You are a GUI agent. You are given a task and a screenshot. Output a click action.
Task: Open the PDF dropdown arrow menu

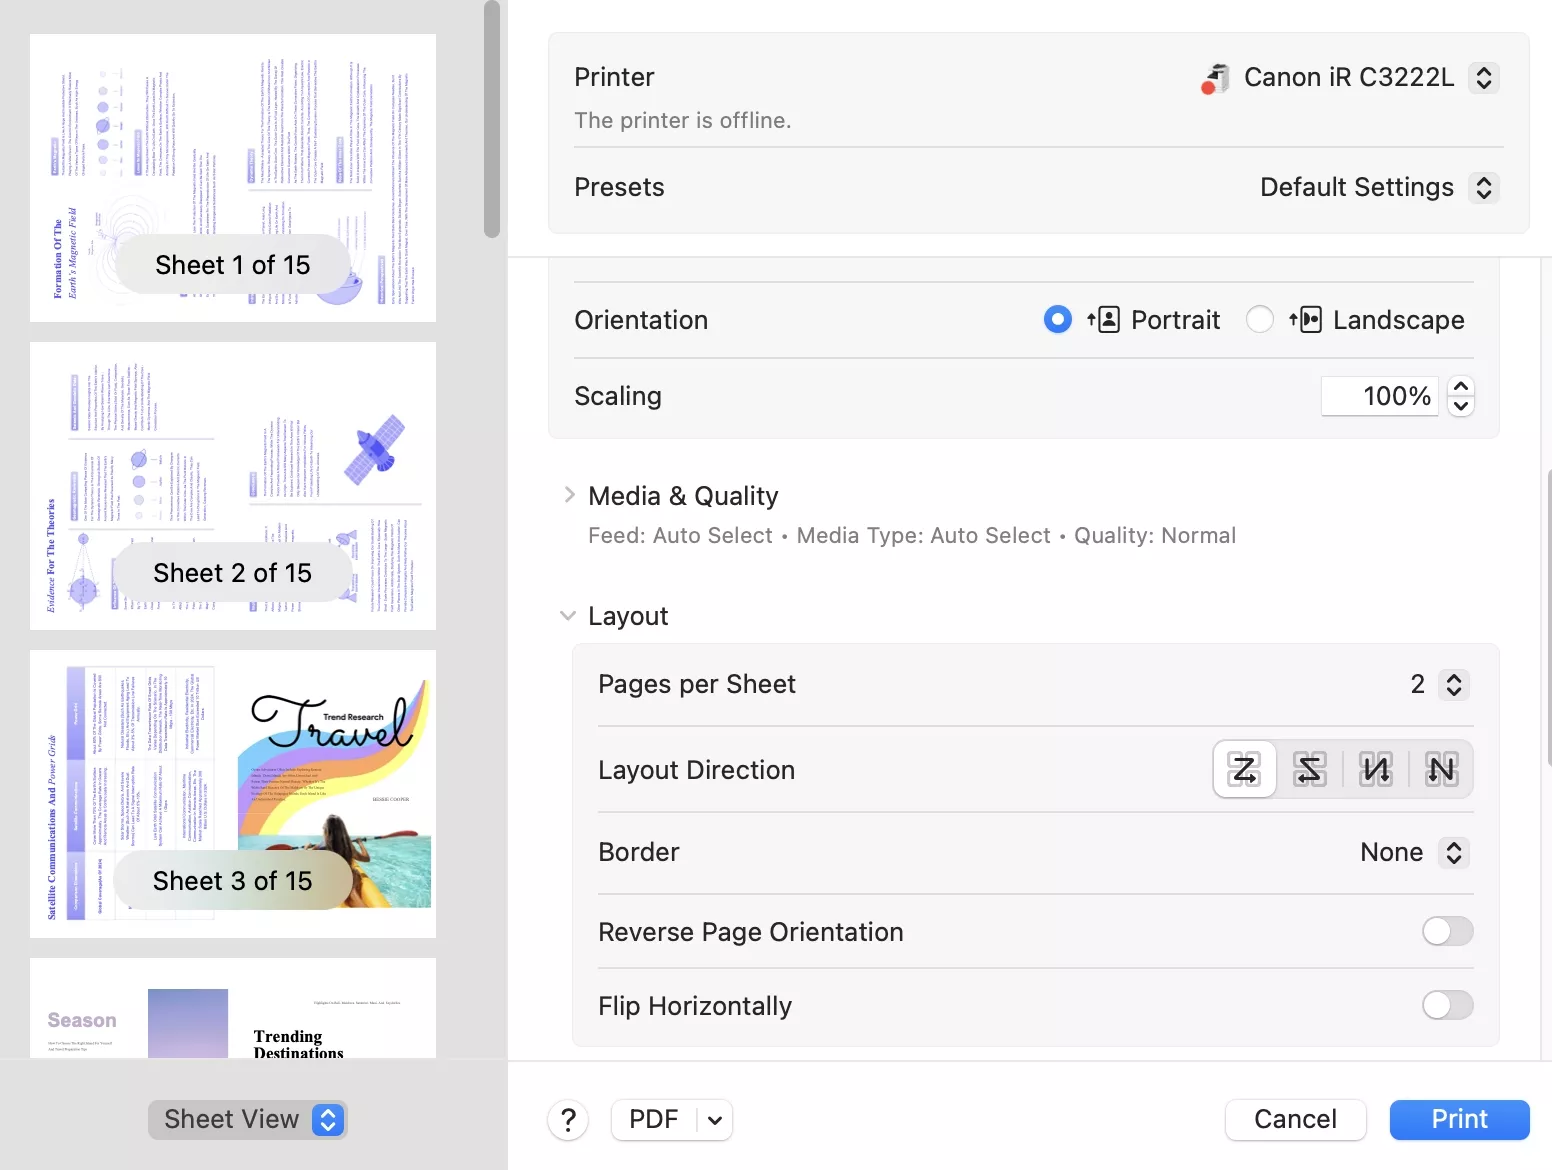[715, 1120]
